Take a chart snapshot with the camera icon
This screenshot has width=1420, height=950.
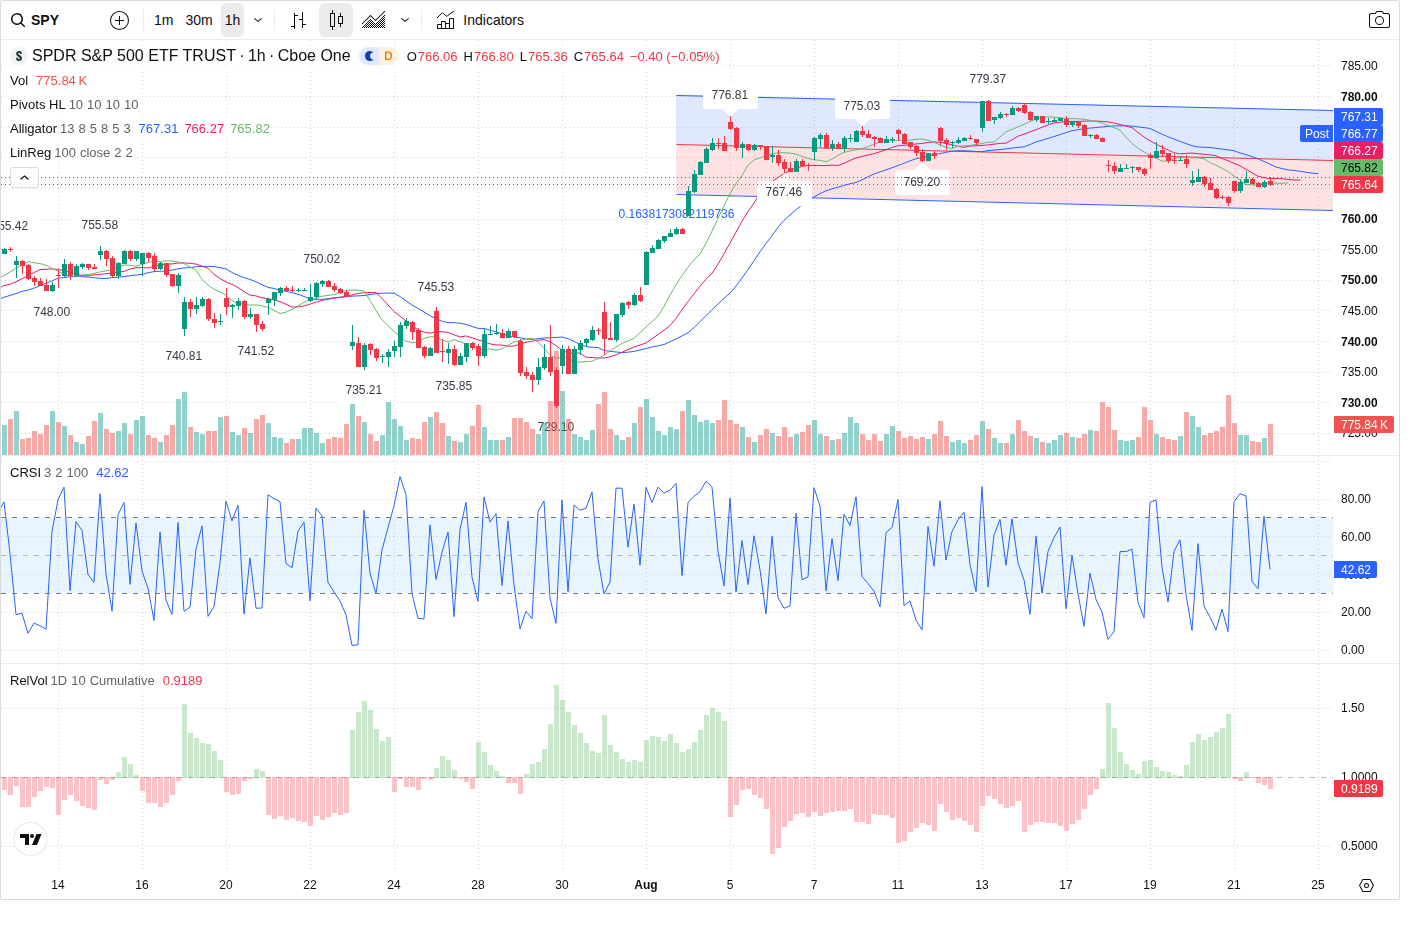[x=1379, y=20]
